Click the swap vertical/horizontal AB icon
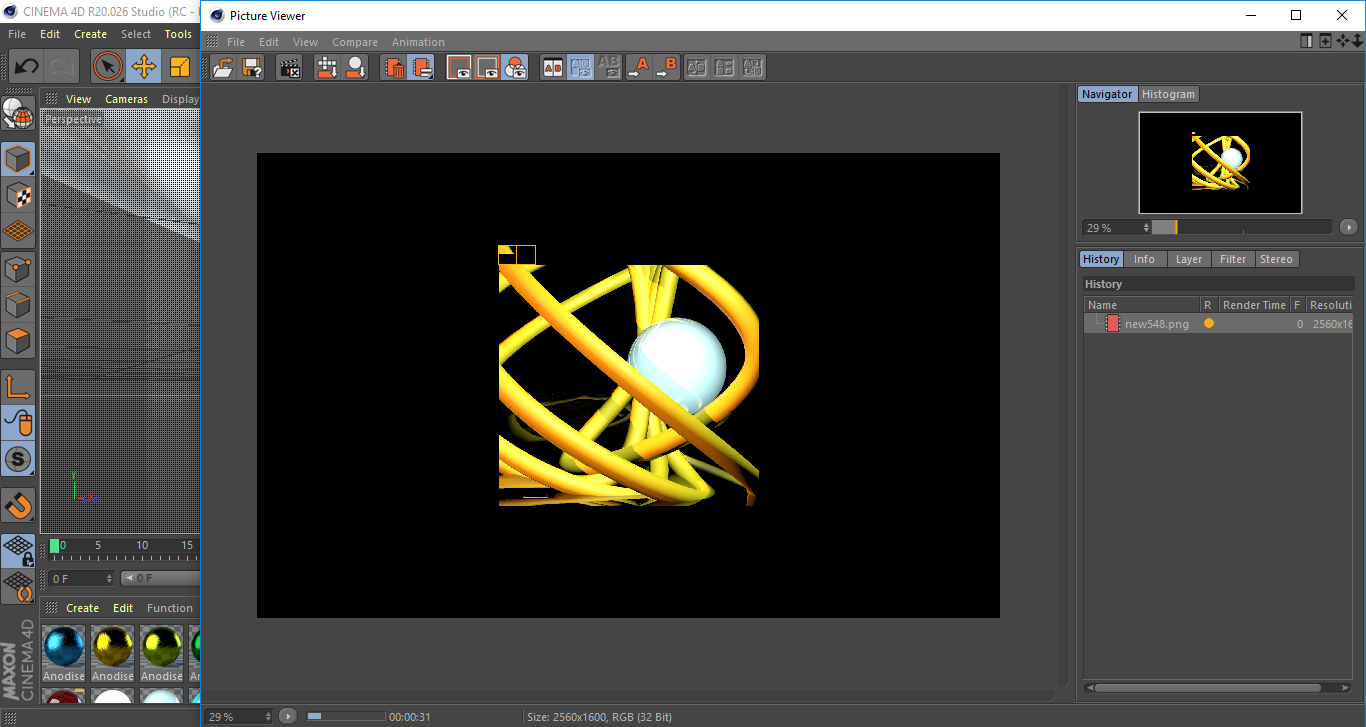Viewport: 1366px width, 727px height. pyautogui.click(x=753, y=68)
